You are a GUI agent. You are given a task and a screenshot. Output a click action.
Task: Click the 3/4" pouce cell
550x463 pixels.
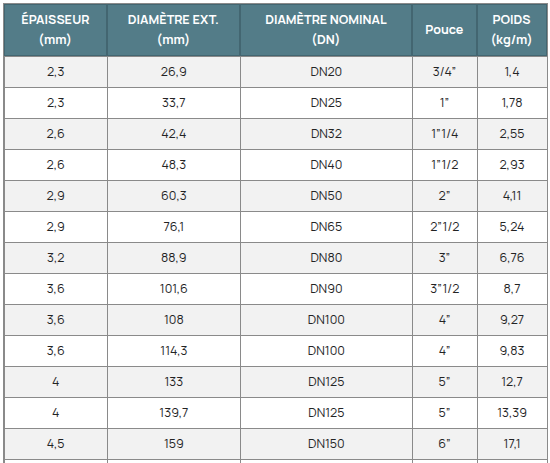point(444,72)
